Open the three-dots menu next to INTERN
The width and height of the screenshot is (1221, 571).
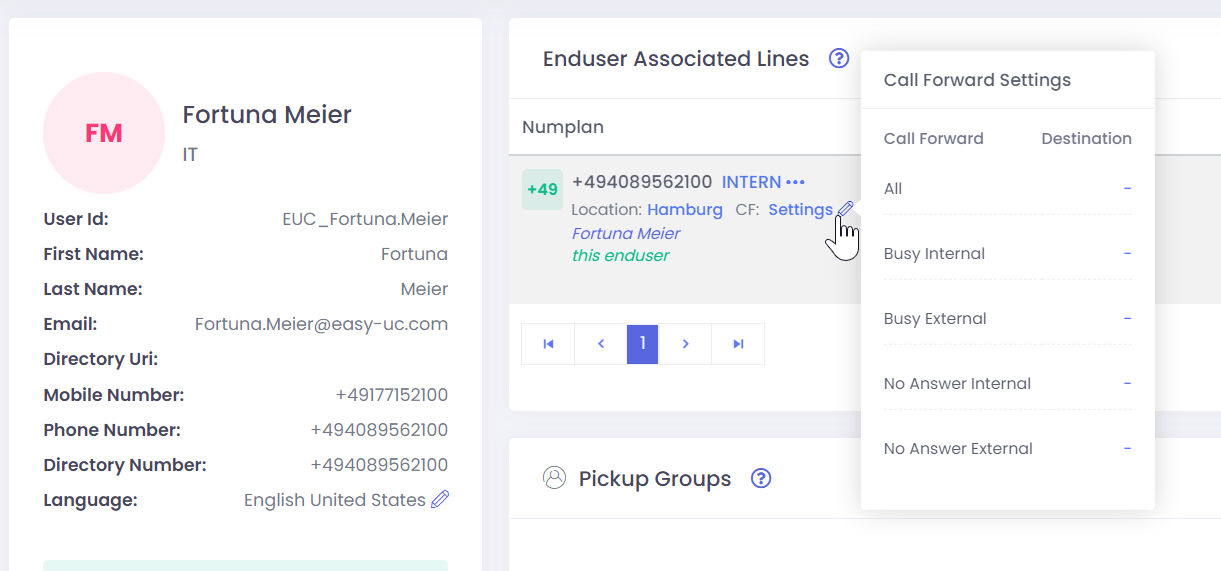(x=796, y=182)
